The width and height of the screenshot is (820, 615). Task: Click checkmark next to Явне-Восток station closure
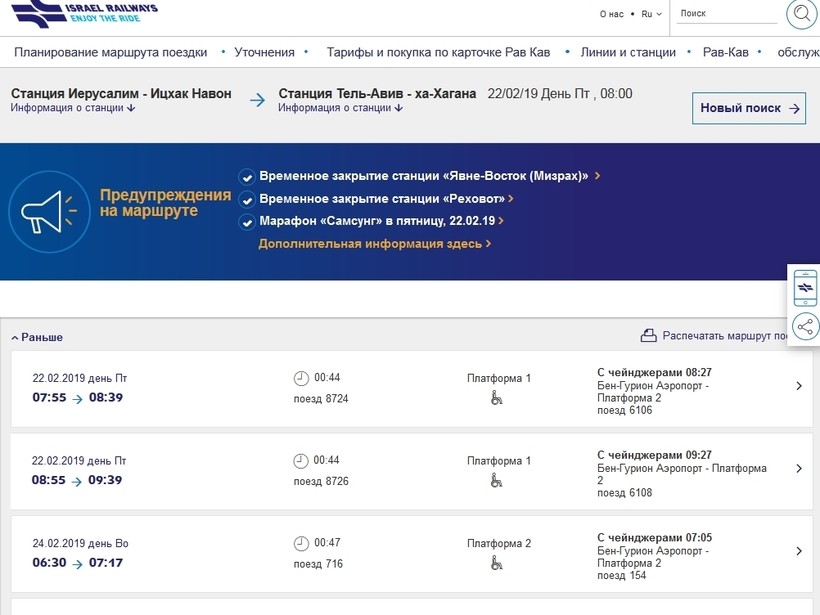tap(247, 176)
